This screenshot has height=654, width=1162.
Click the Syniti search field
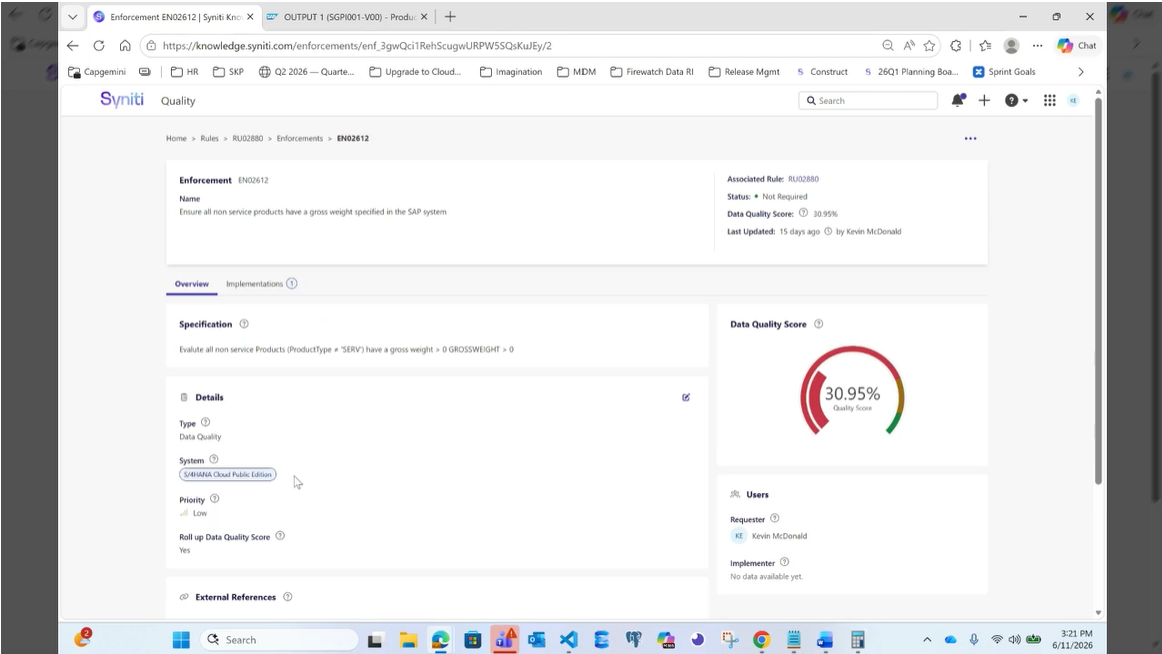click(868, 101)
